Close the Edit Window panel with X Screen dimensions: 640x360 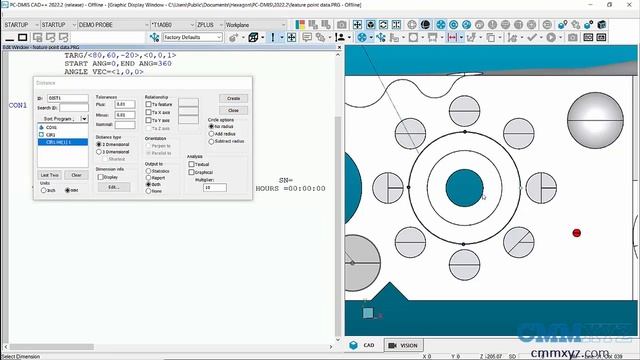point(339,47)
